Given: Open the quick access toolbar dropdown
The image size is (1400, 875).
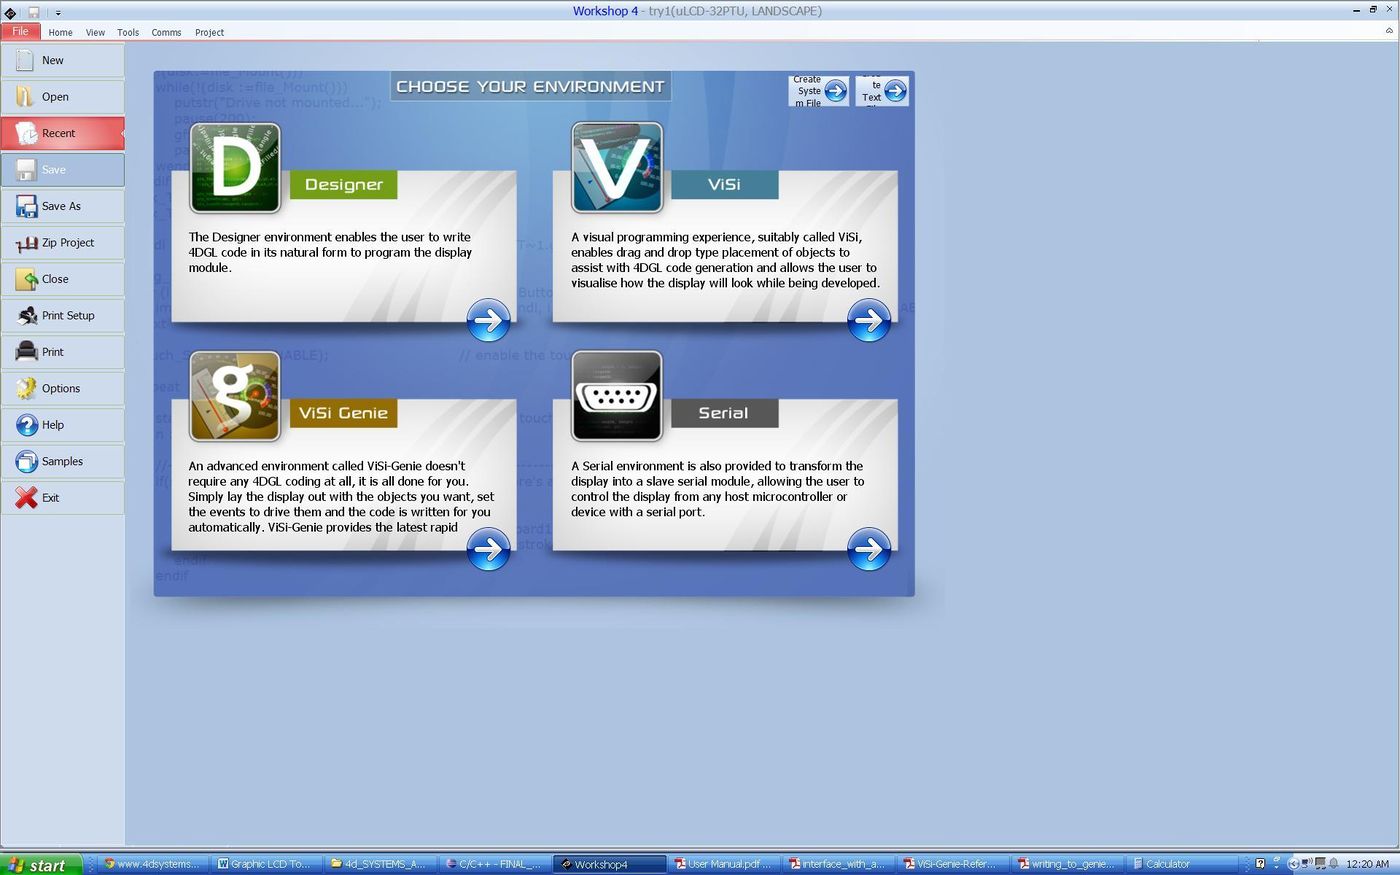Looking at the screenshot, I should pos(58,13).
